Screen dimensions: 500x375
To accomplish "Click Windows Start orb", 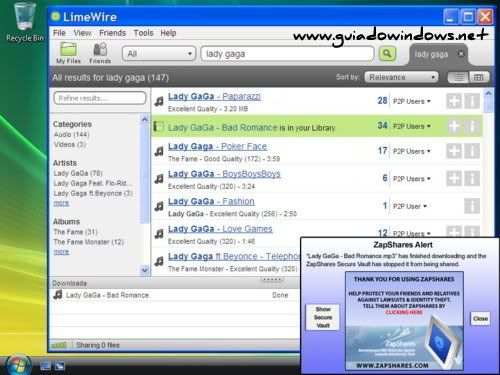I will 18,365.
